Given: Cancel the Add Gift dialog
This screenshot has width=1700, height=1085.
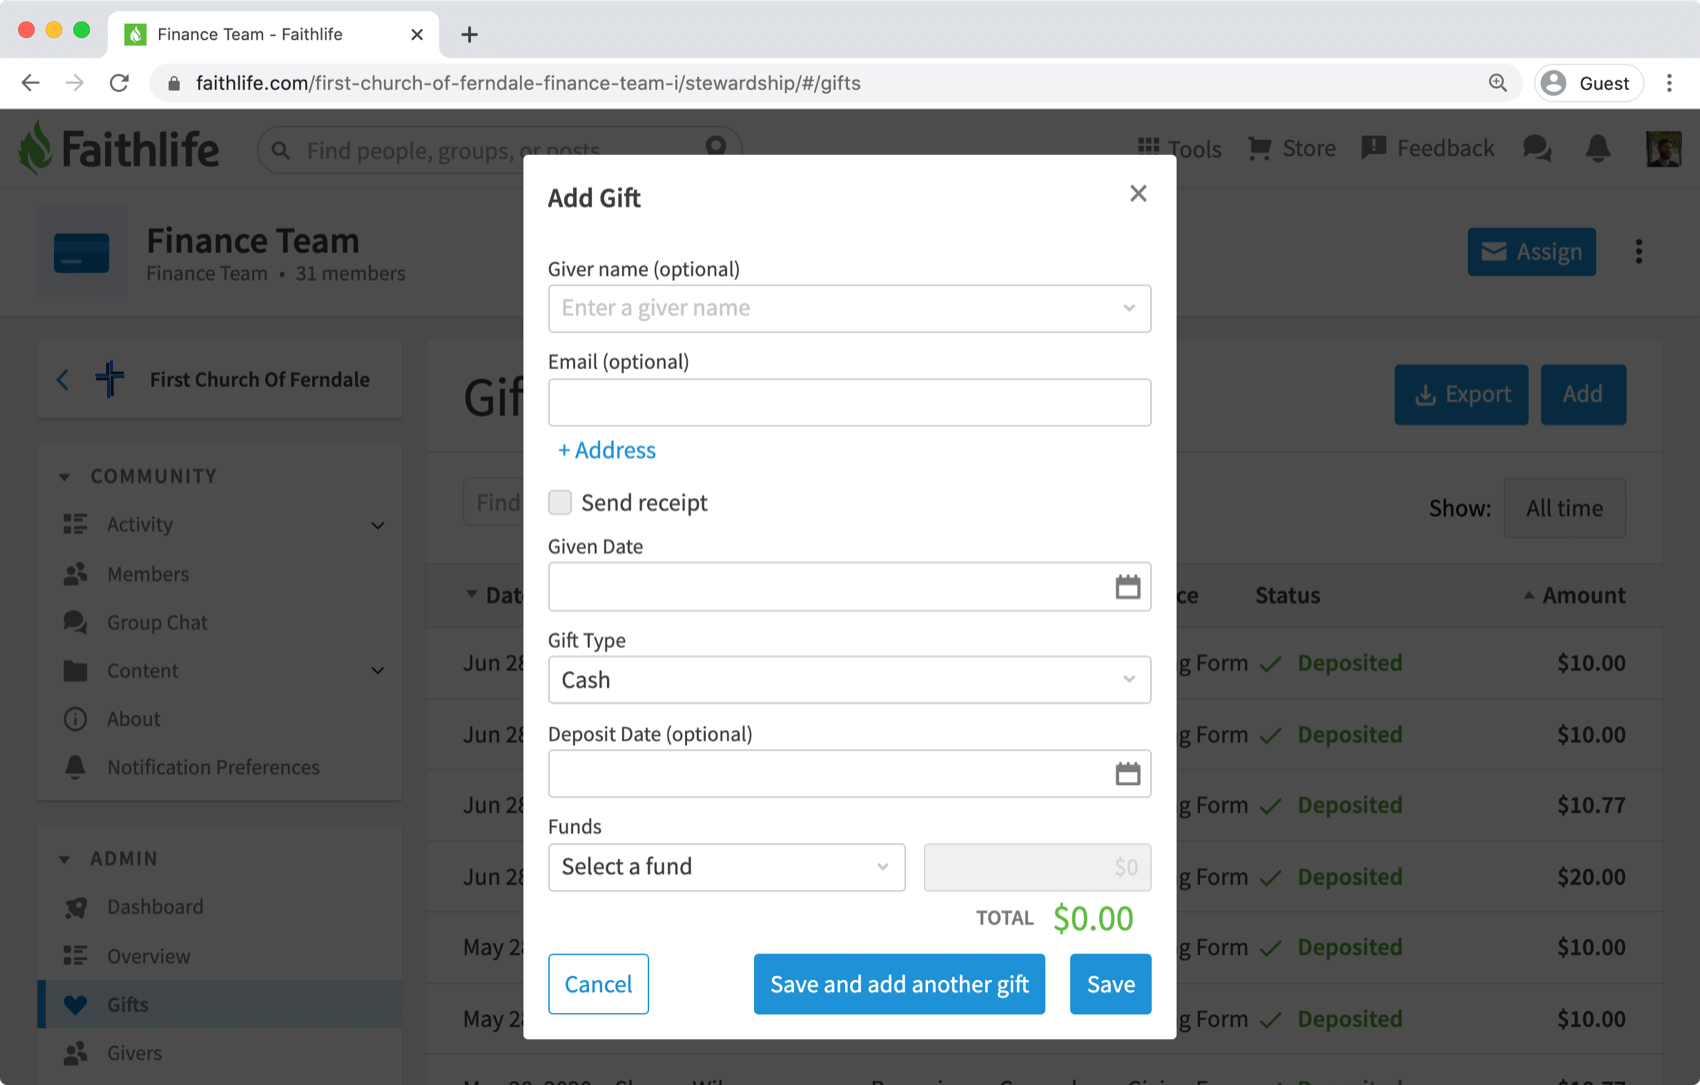Looking at the screenshot, I should pyautogui.click(x=598, y=984).
